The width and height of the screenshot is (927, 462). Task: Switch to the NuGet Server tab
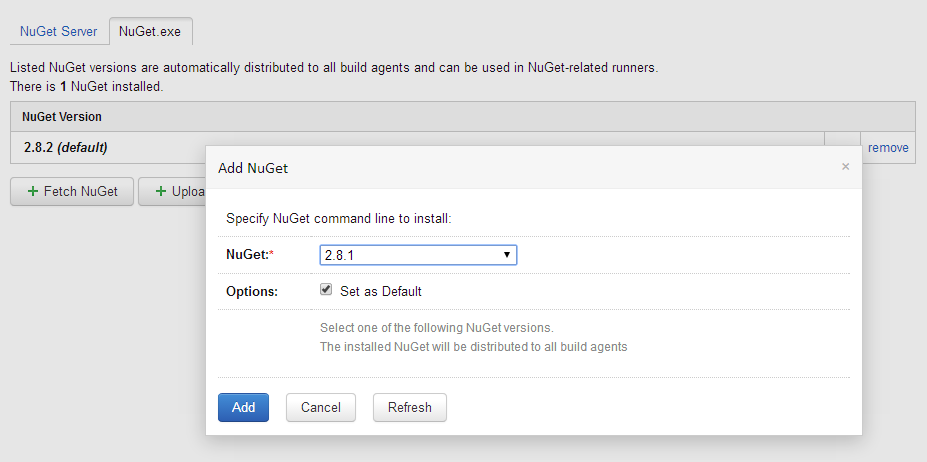(x=59, y=31)
